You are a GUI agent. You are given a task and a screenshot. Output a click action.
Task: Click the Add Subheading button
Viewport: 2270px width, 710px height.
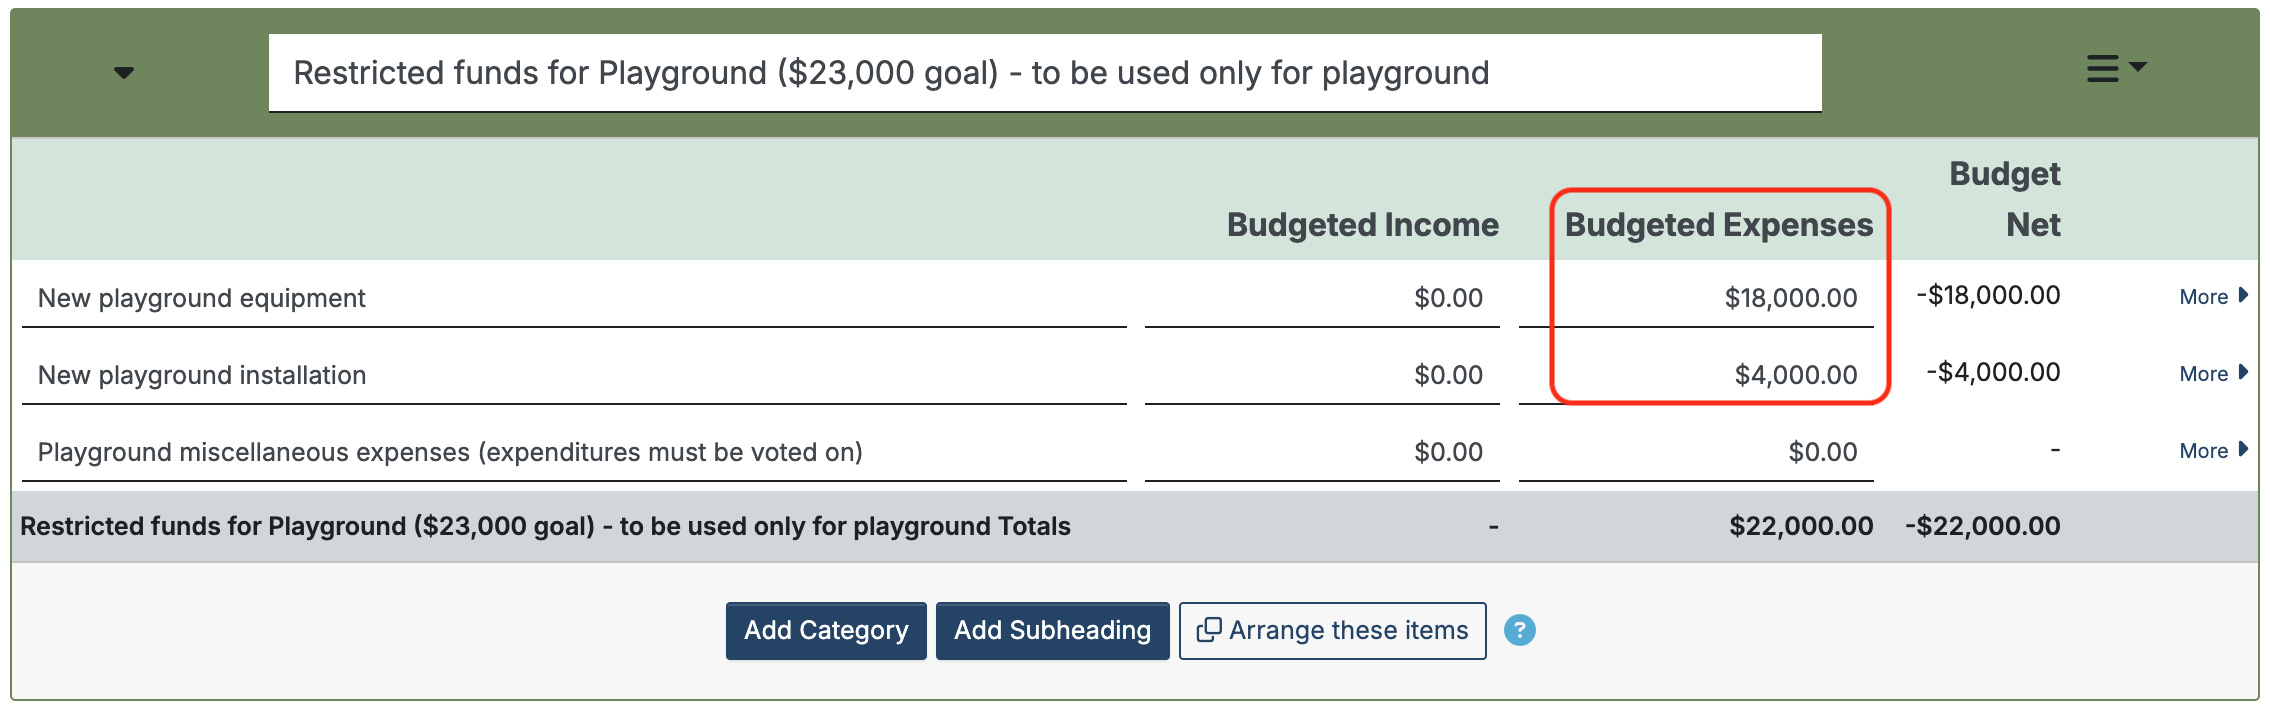pyautogui.click(x=1052, y=631)
